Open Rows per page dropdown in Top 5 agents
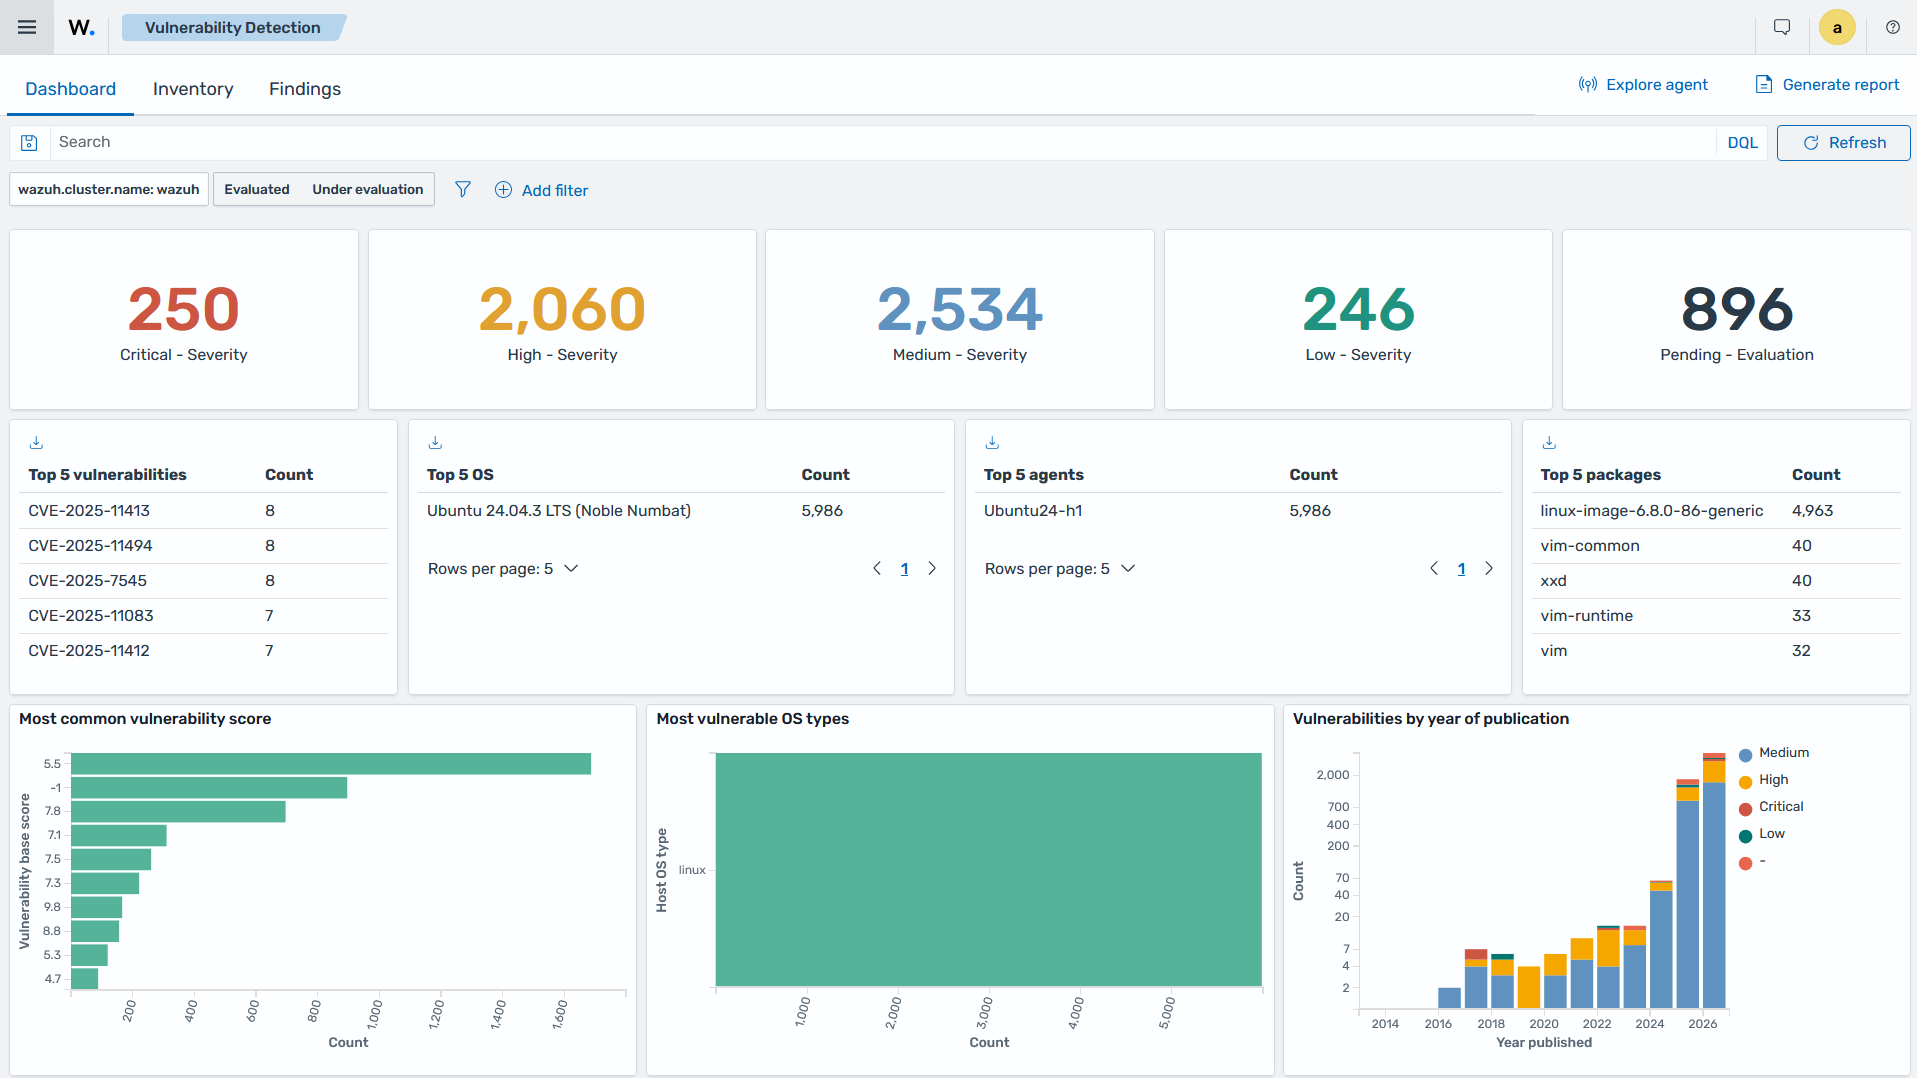This screenshot has width=1917, height=1078. click(1060, 568)
